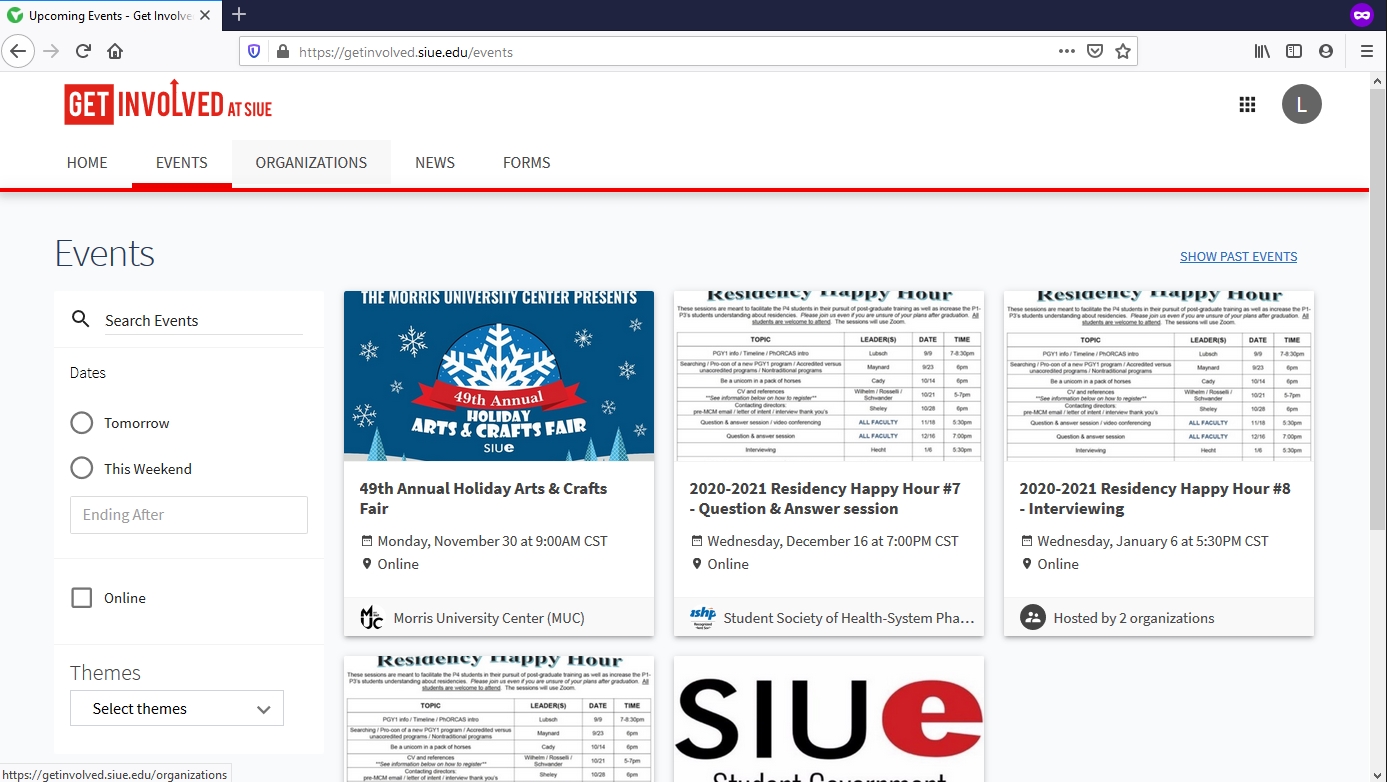The image size is (1387, 782).
Task: Reload the current page
Action: [84, 51]
